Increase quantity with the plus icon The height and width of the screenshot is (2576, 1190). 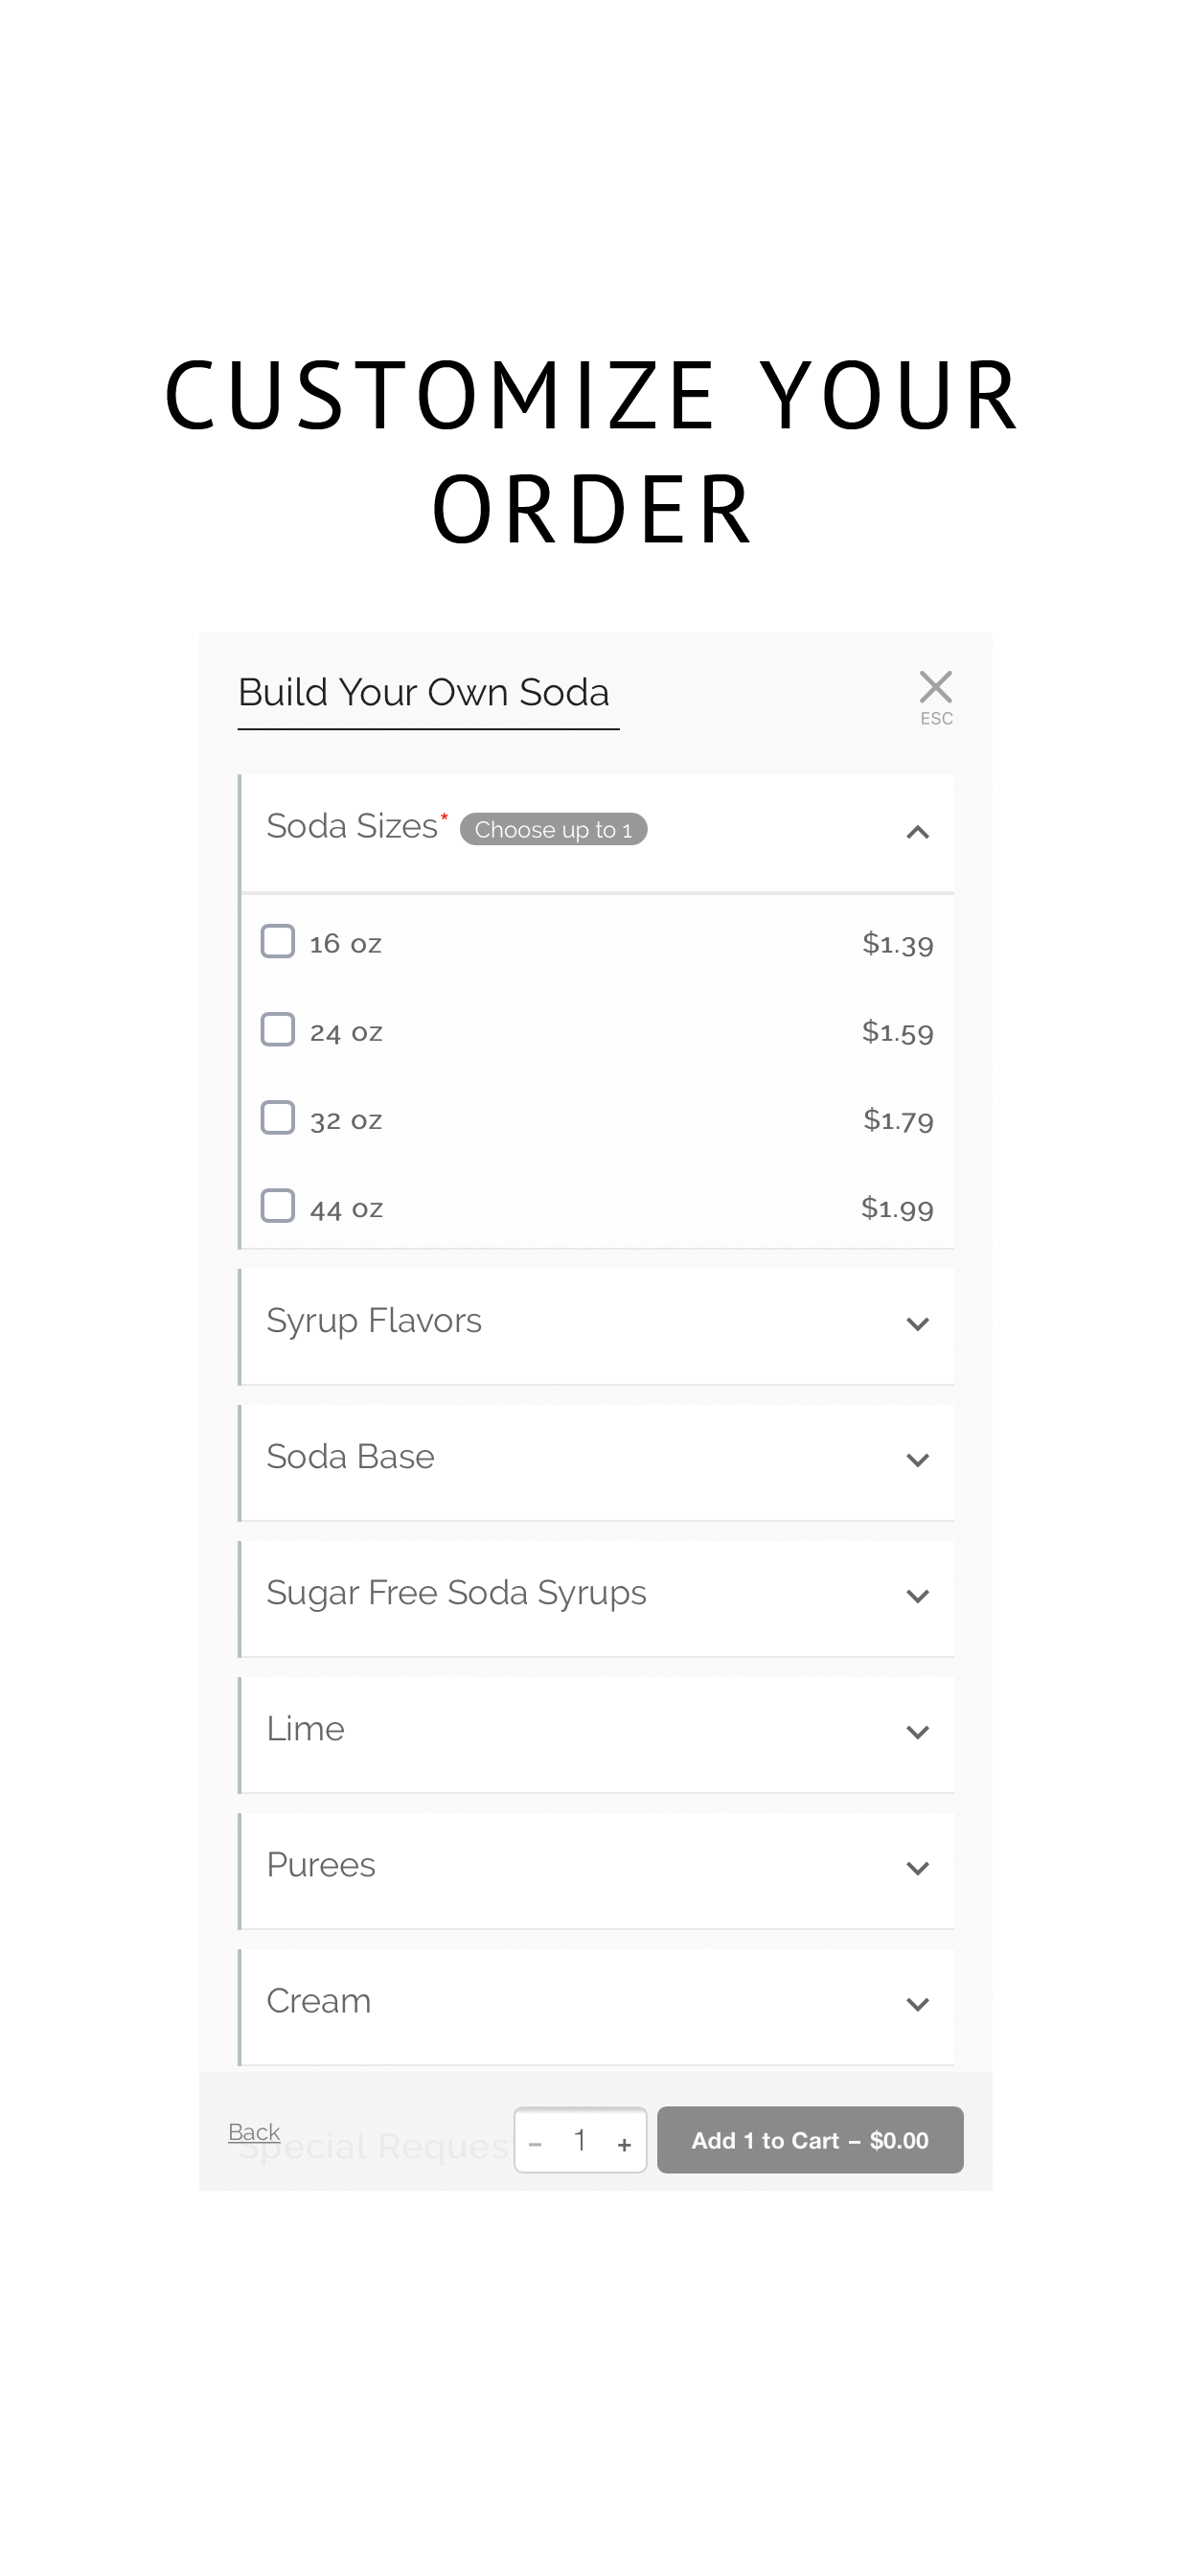click(x=624, y=2144)
